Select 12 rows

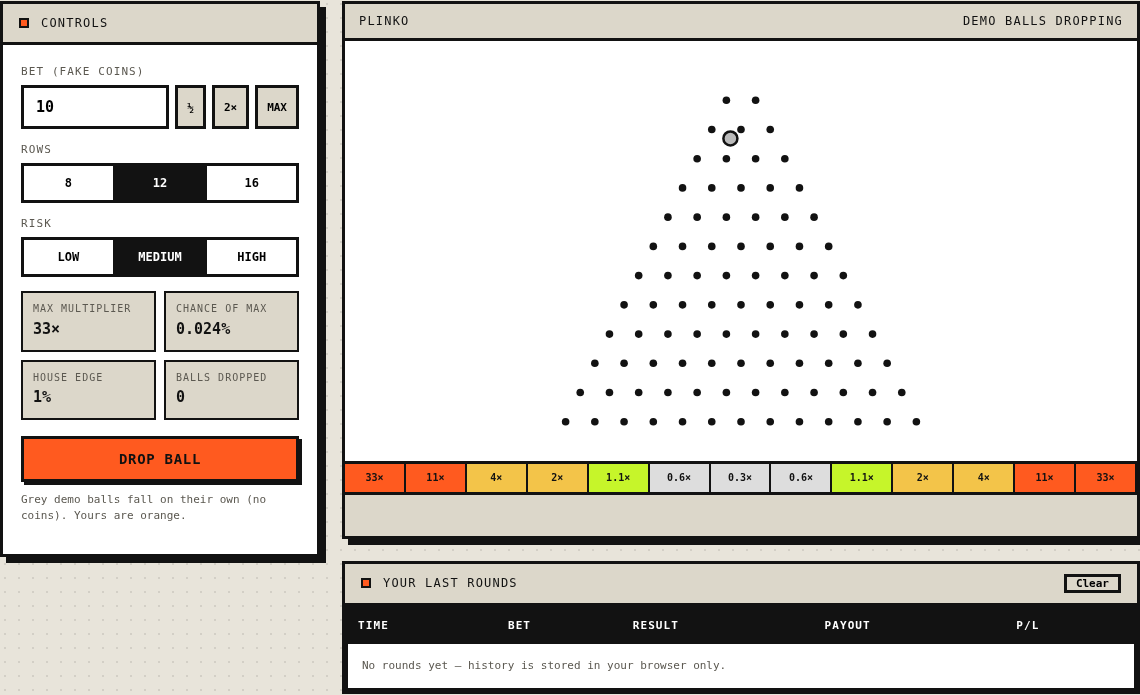pos(160,182)
